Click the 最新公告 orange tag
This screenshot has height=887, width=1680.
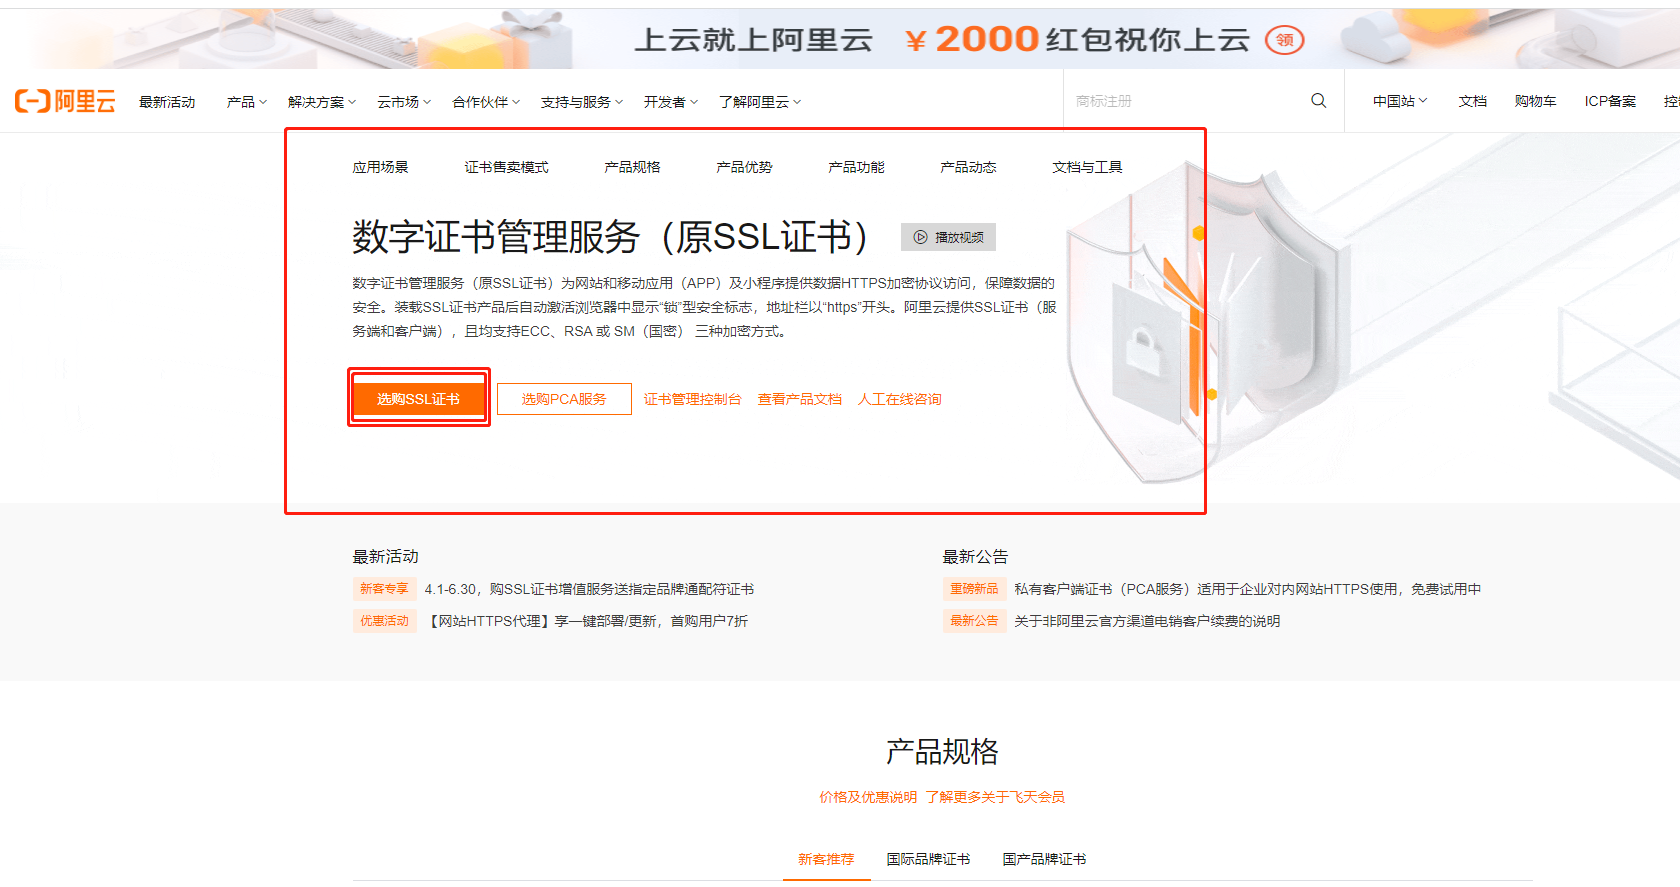tap(974, 621)
